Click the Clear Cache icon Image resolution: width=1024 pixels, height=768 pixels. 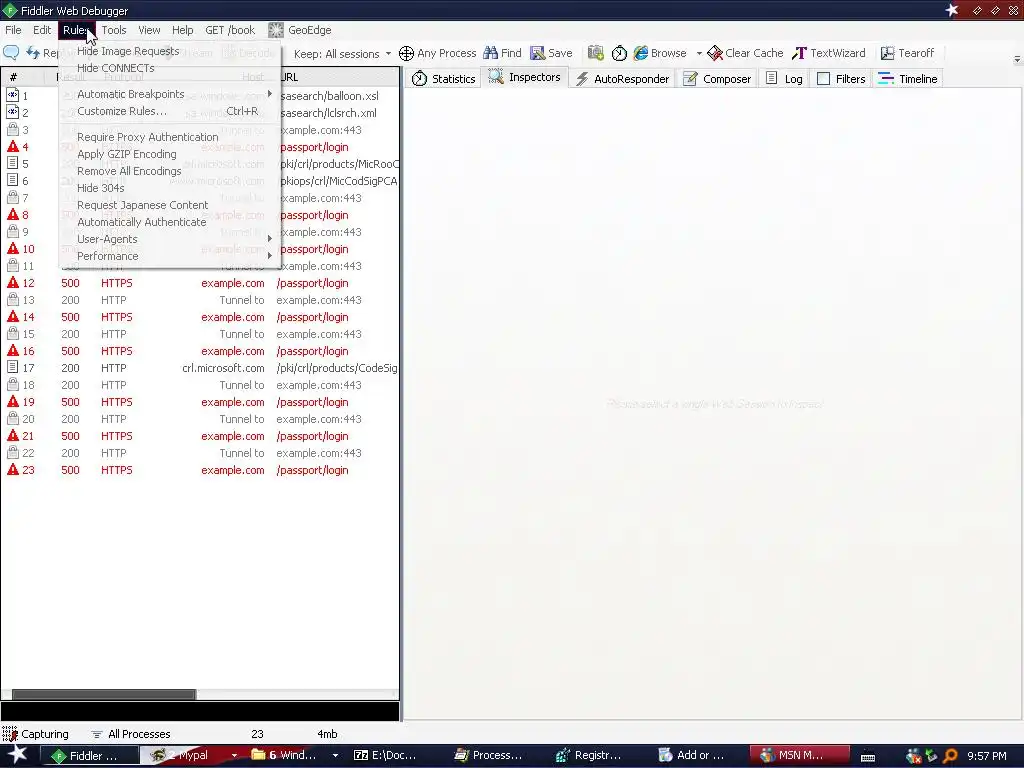(715, 53)
